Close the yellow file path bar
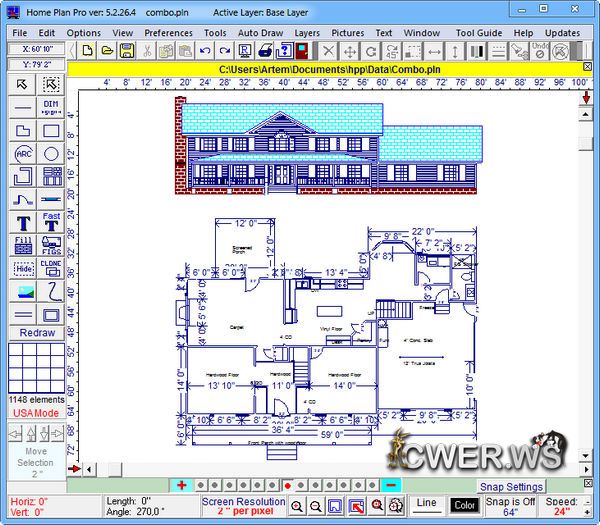This screenshot has width=600, height=525. [587, 67]
